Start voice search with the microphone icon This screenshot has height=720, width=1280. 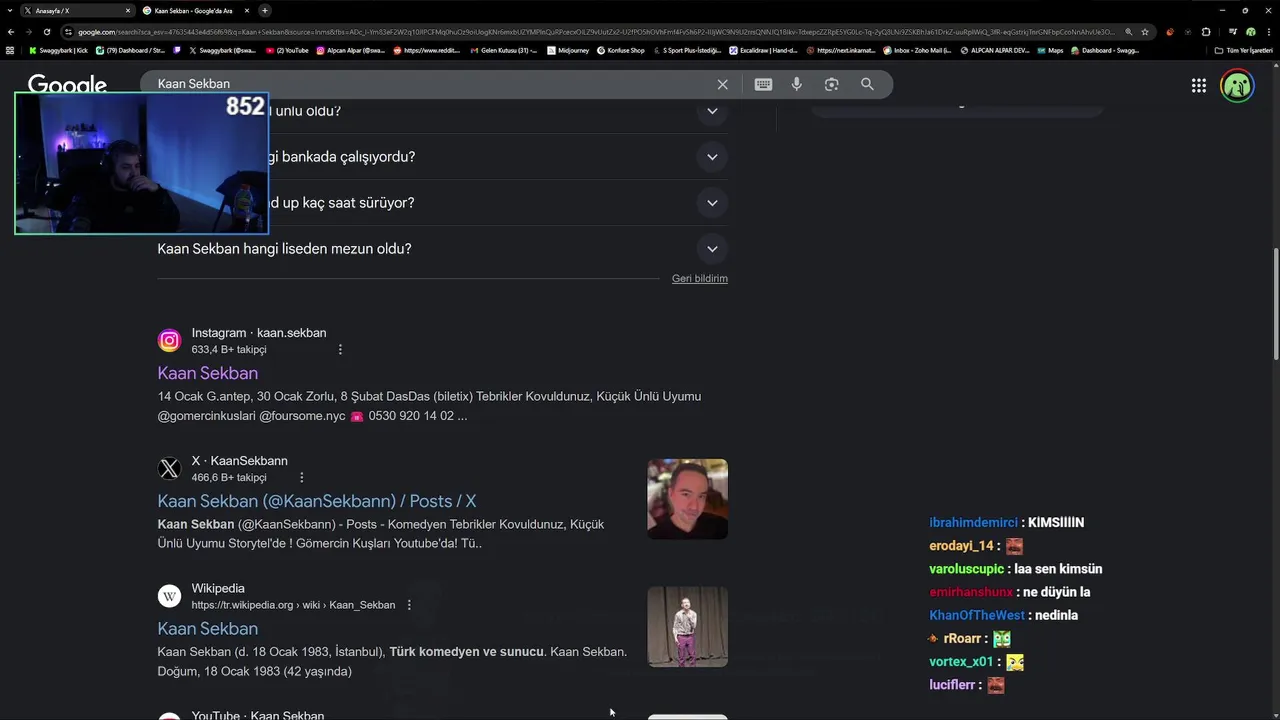click(x=797, y=85)
